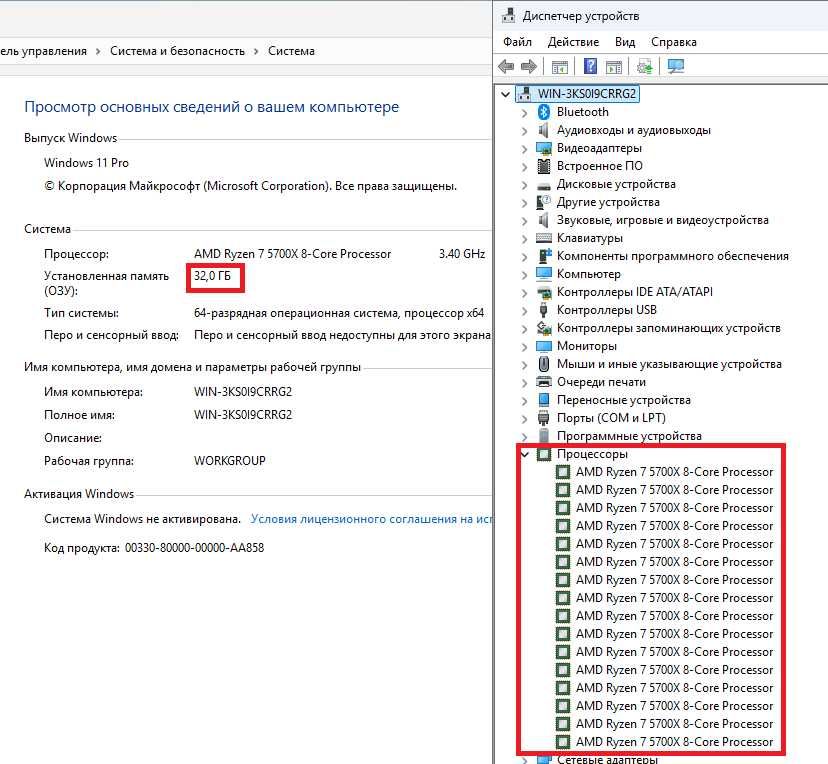Click product code 00330-80000-00000-AA858
The height and width of the screenshot is (764, 828).
point(194,548)
